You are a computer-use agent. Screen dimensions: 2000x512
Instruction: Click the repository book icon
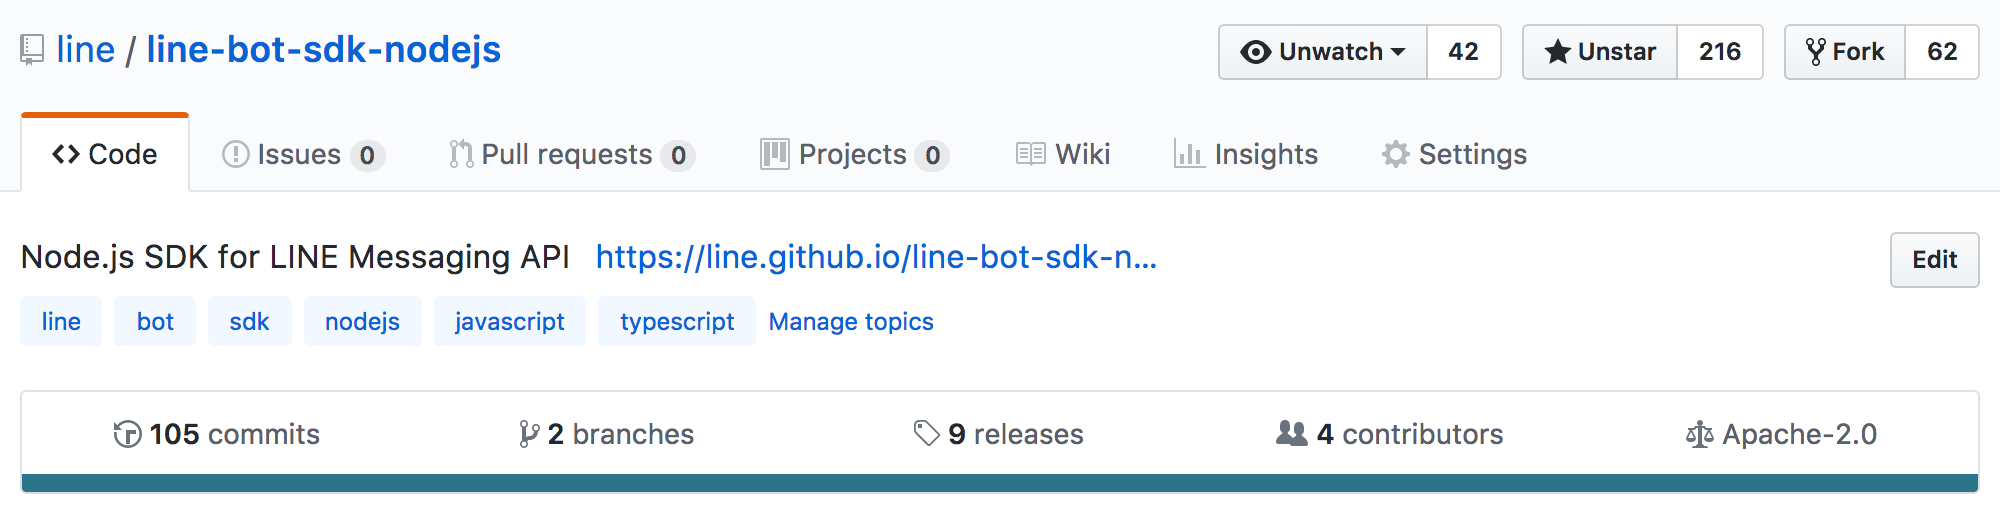32,50
